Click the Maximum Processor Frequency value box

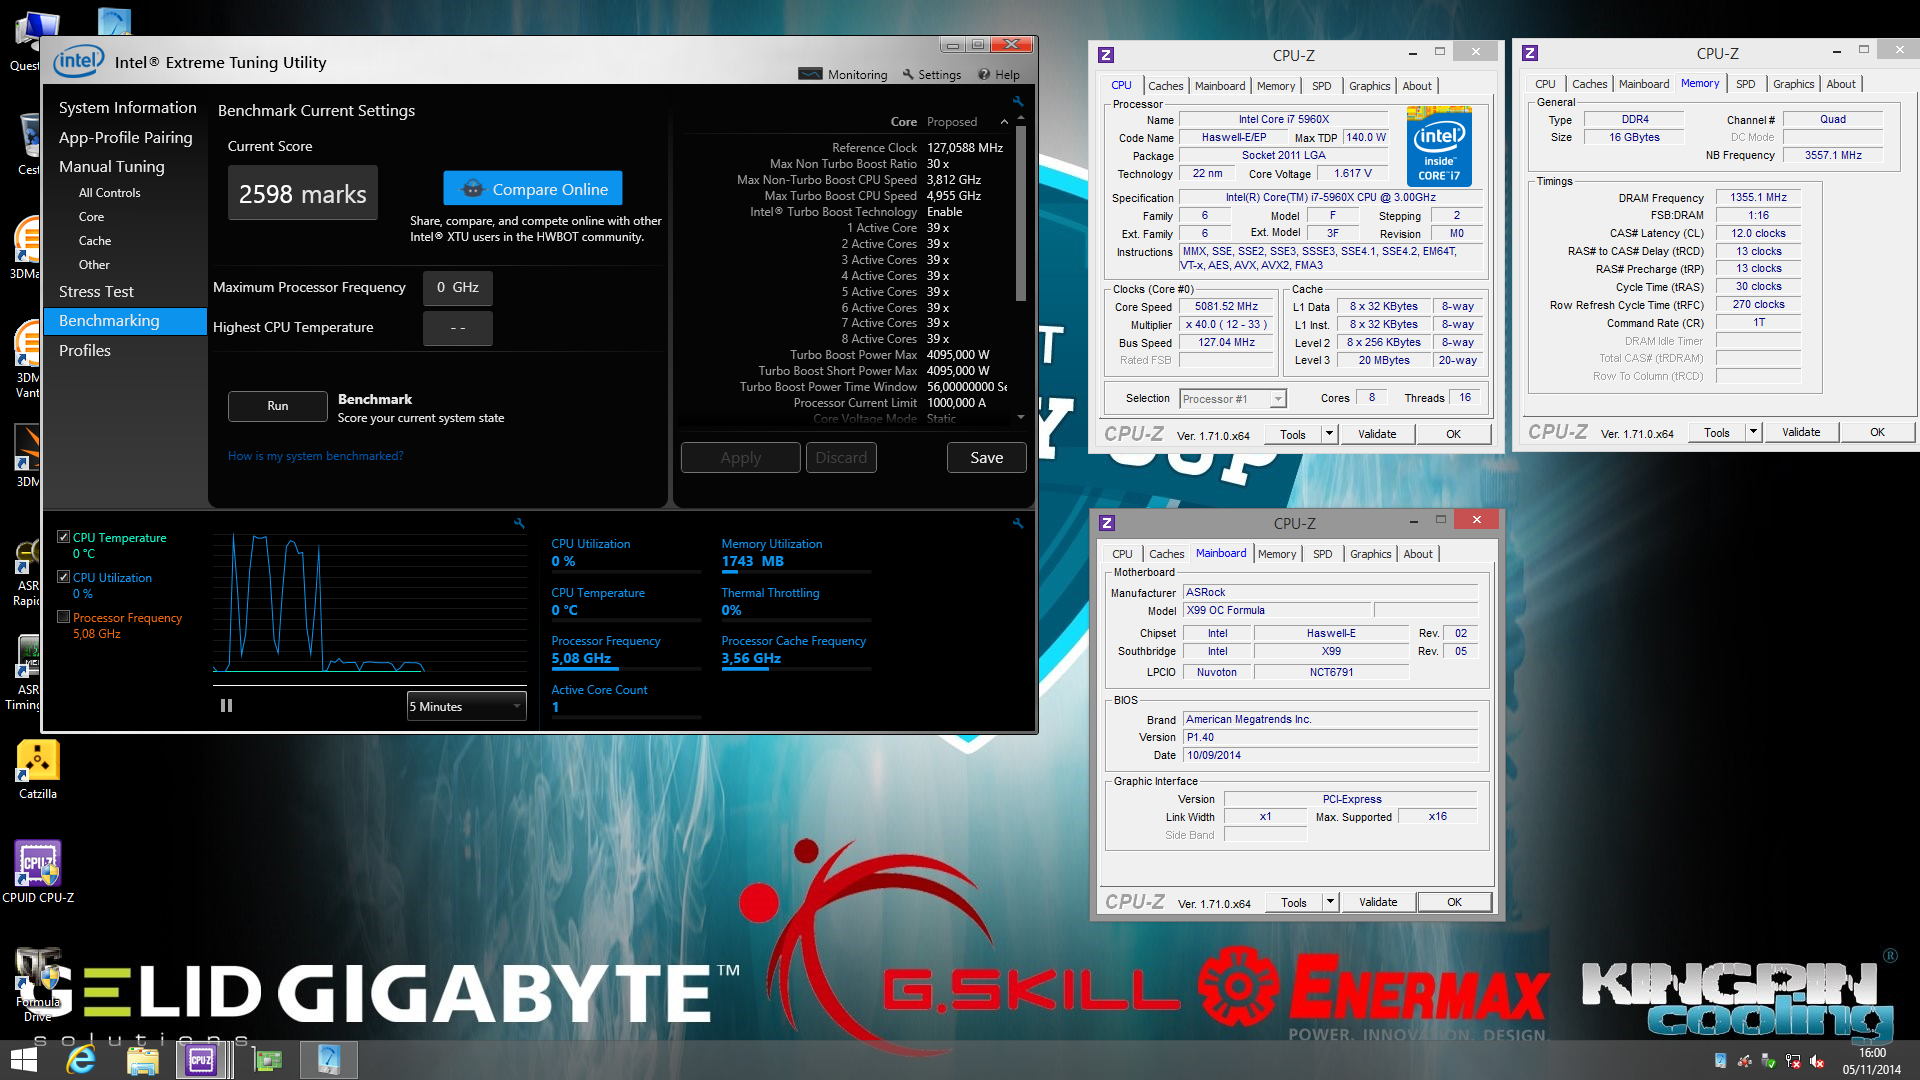457,288
